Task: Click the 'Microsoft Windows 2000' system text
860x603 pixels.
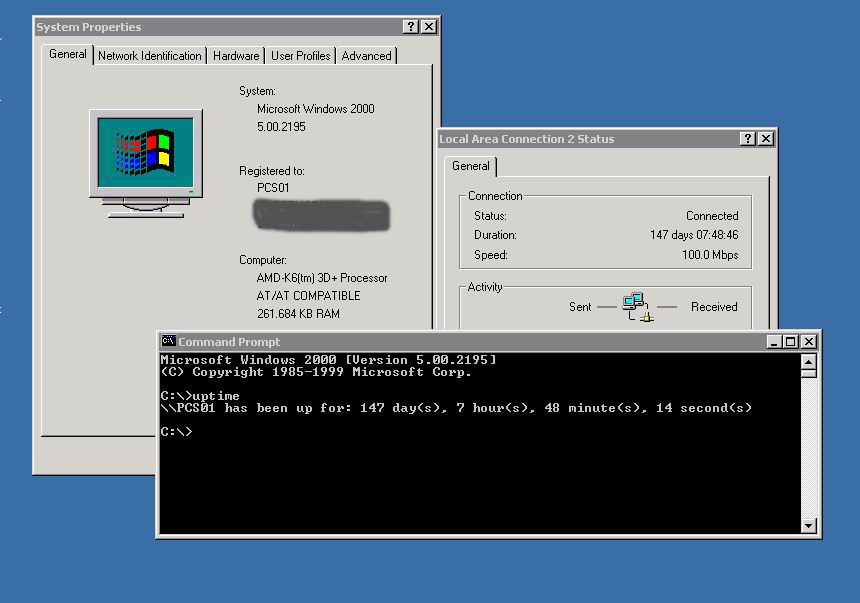Action: [315, 109]
